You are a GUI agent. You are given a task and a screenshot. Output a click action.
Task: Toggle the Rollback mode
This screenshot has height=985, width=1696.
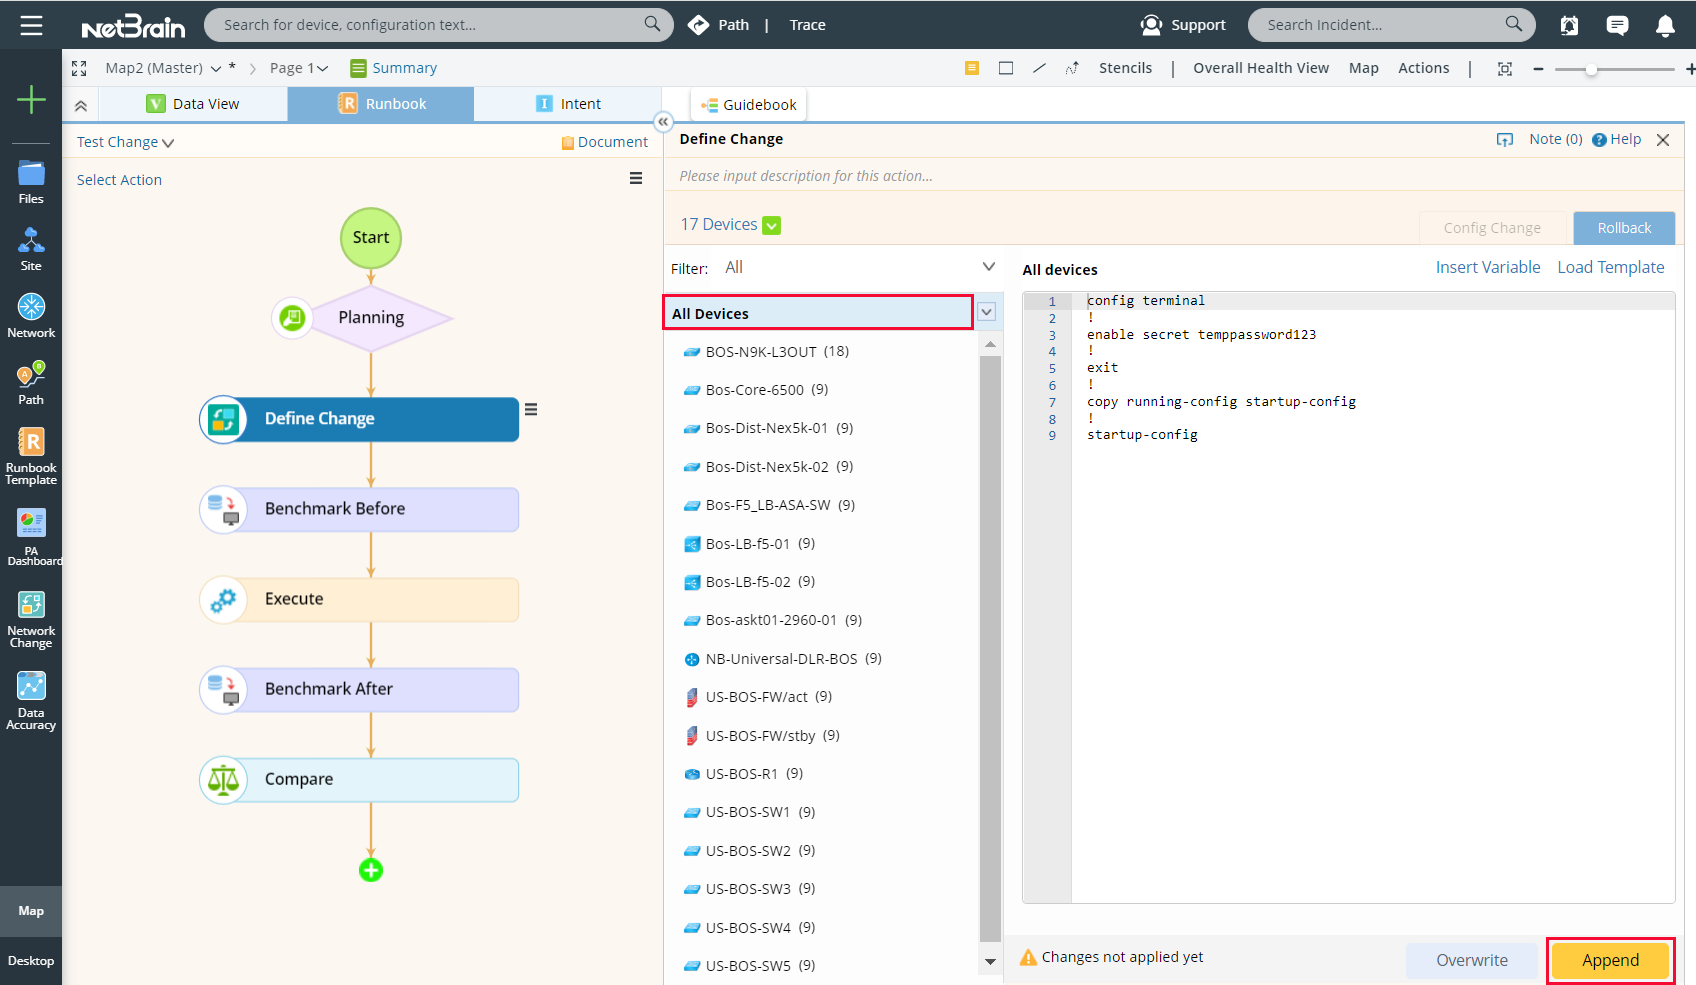(1623, 228)
